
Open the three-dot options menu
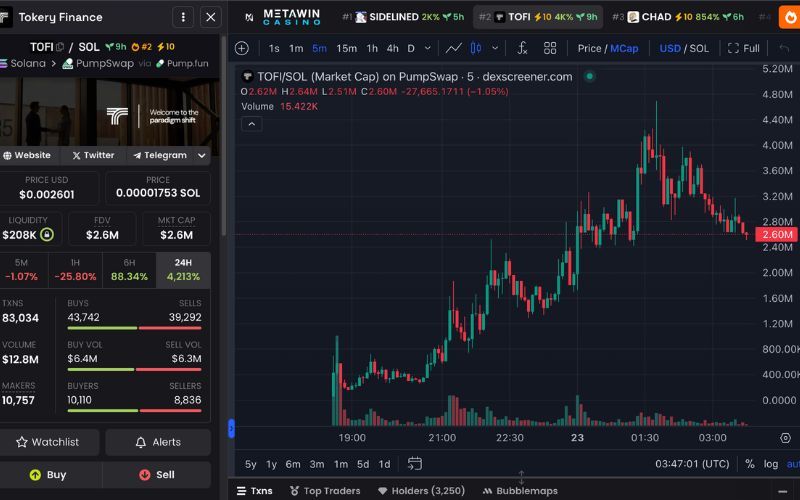coord(183,17)
